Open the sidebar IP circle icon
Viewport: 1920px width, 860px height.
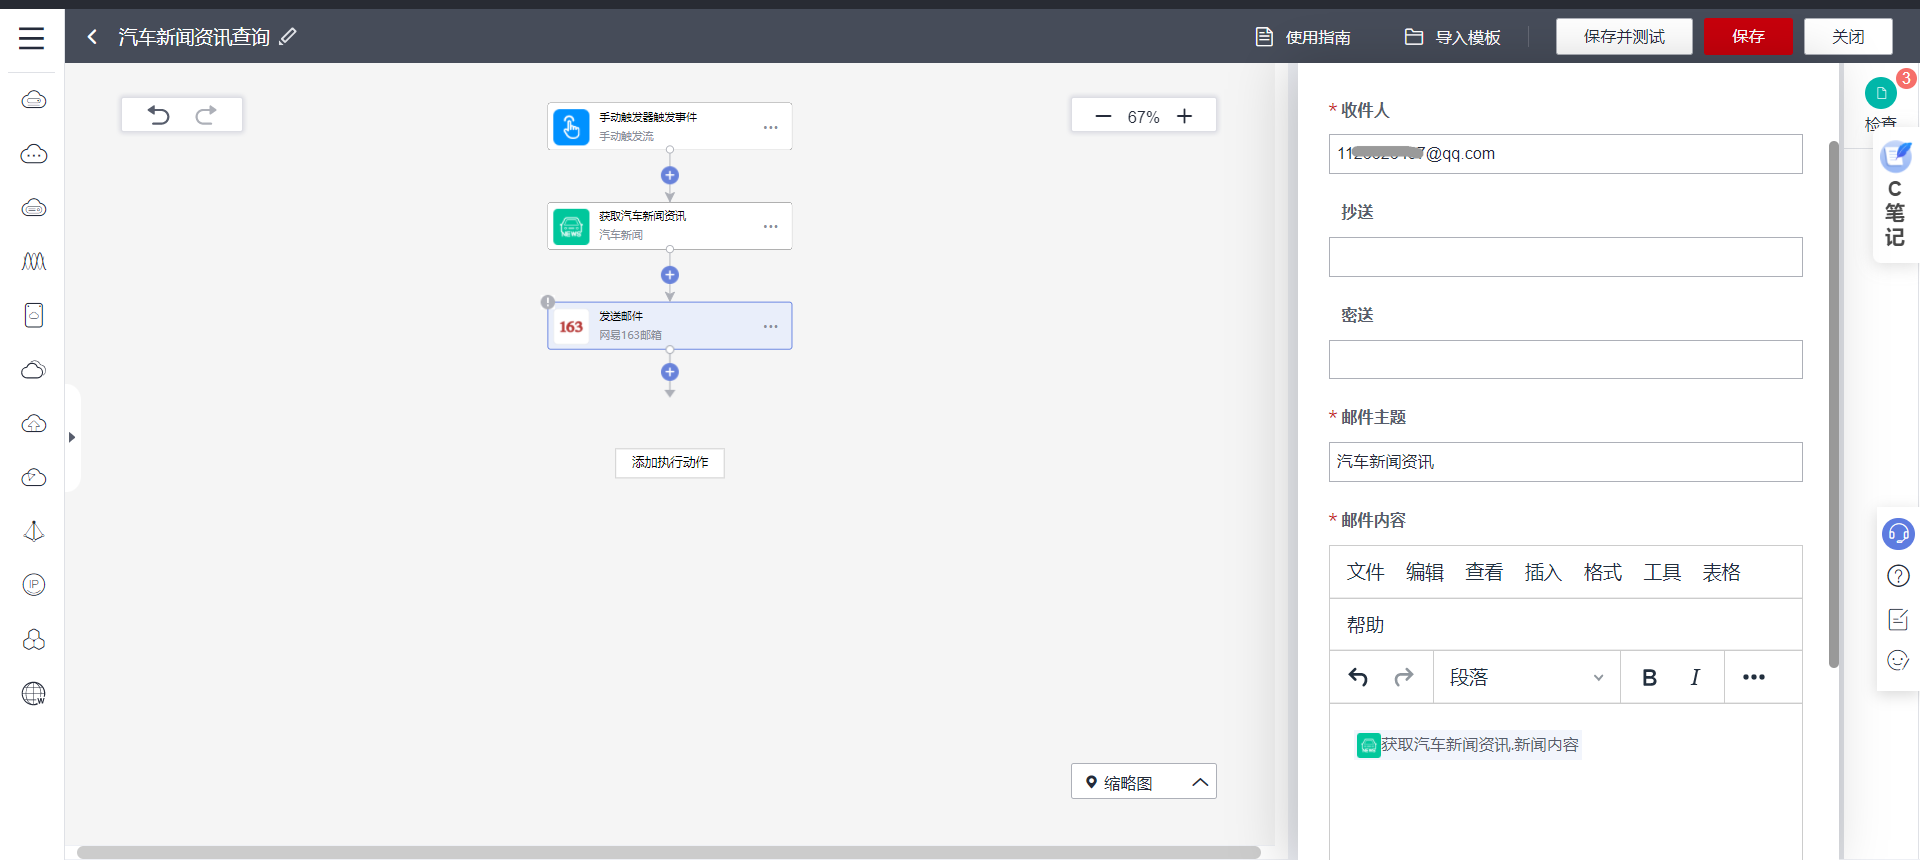[x=34, y=585]
